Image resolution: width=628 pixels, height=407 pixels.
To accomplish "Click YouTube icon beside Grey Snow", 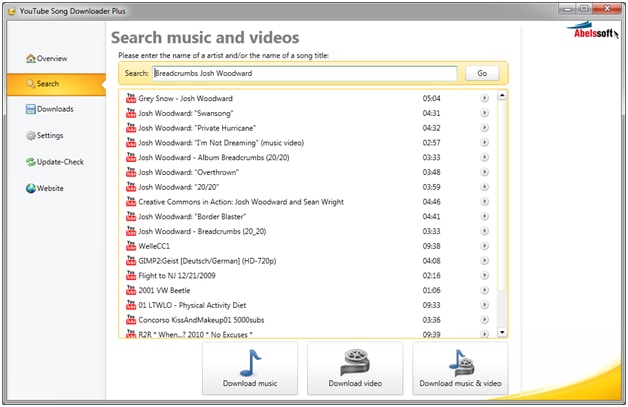I will click(131, 98).
